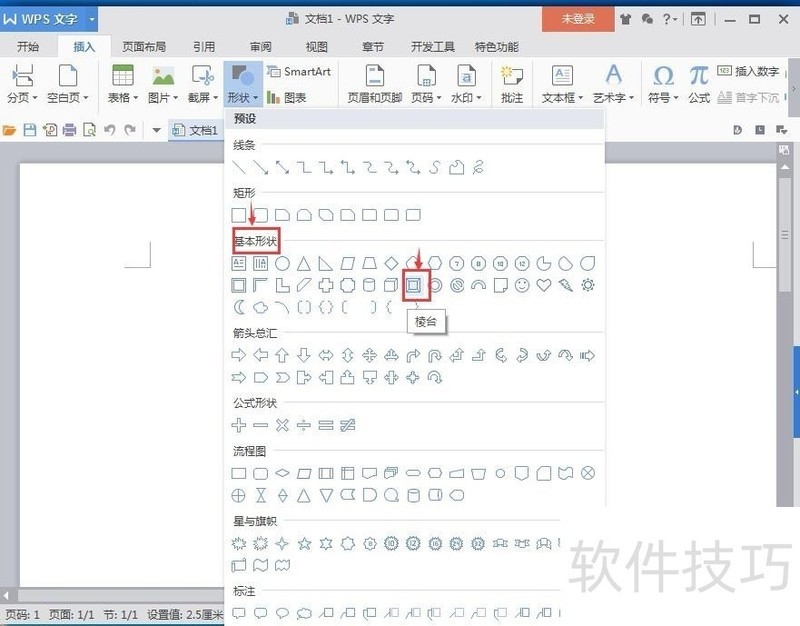
Task: Select the plus sign formula shape
Action: pos(239,425)
